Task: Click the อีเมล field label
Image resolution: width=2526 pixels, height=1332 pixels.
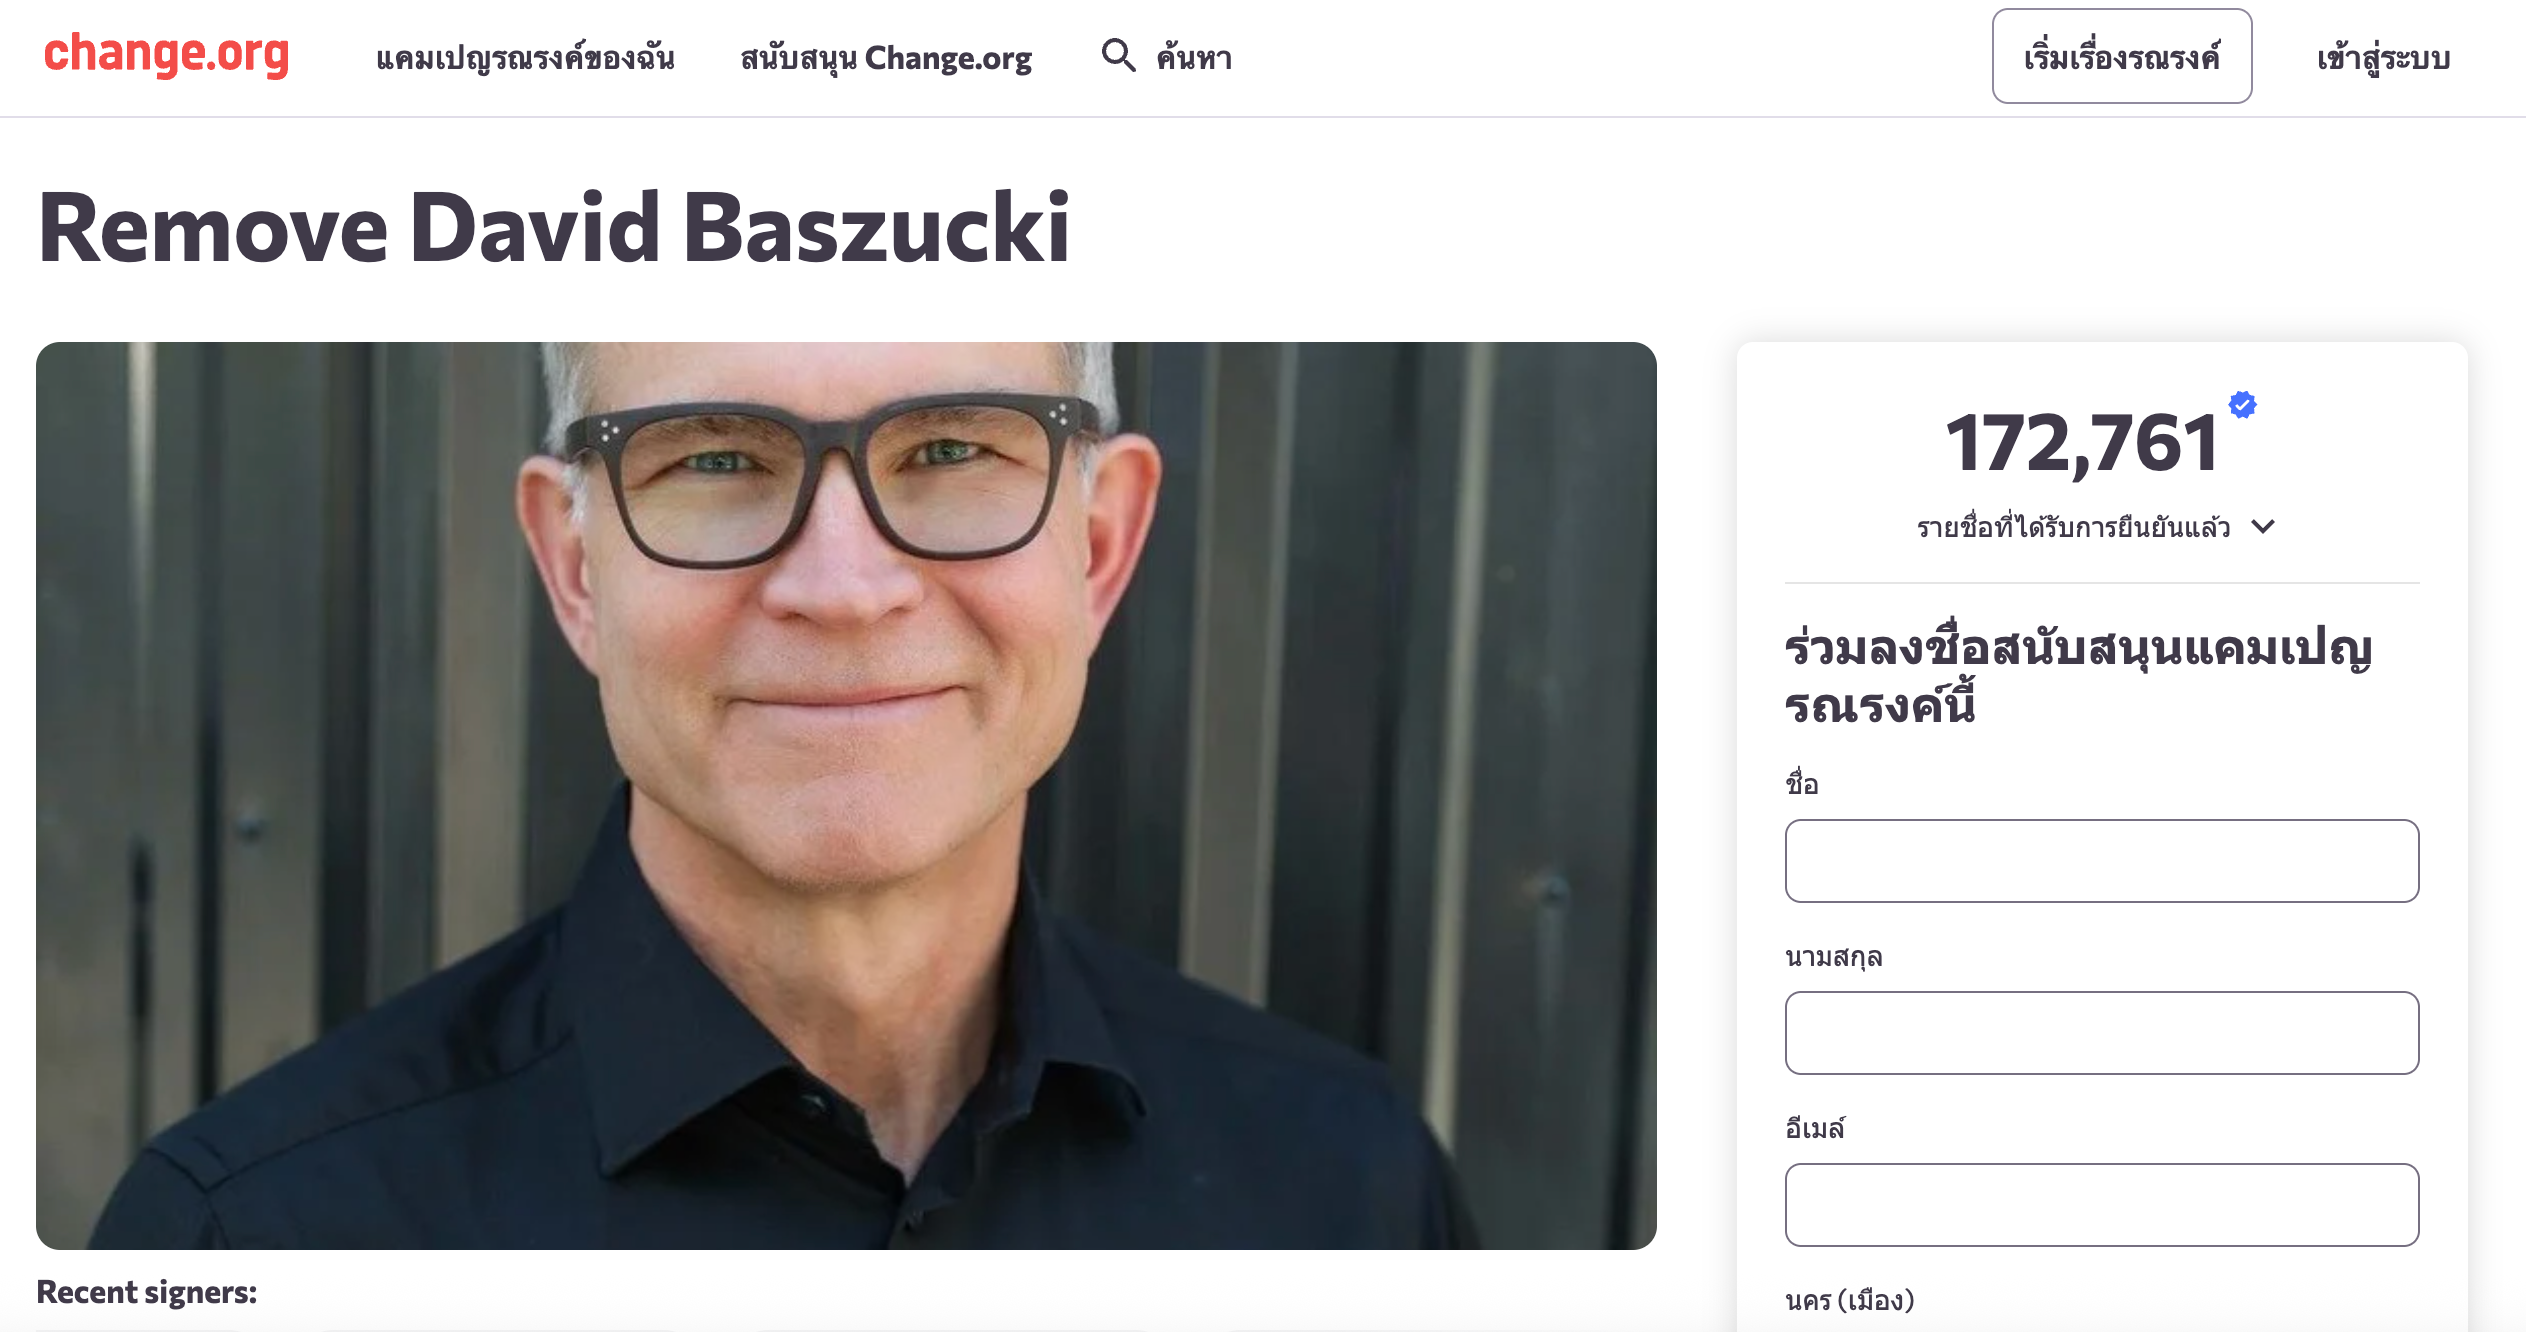Action: pyautogui.click(x=1814, y=1127)
